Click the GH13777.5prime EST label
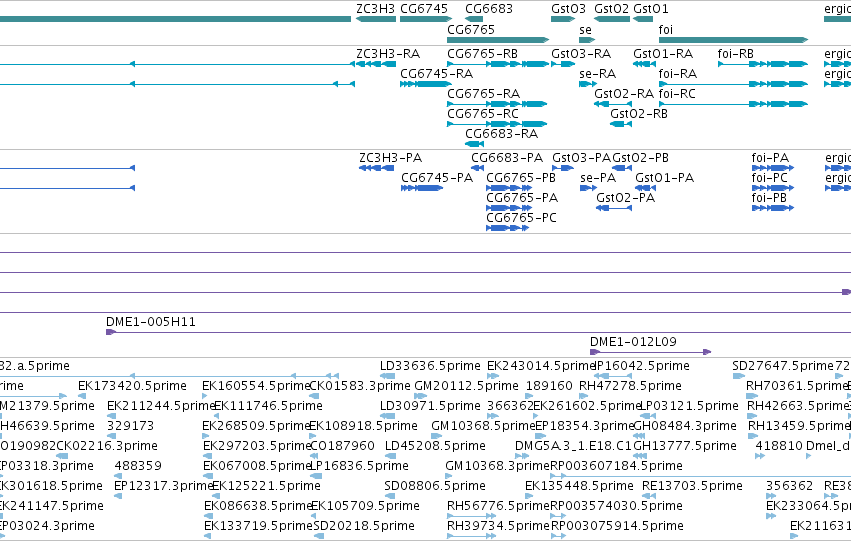Image resolution: width=851 pixels, height=541 pixels. tap(685, 447)
